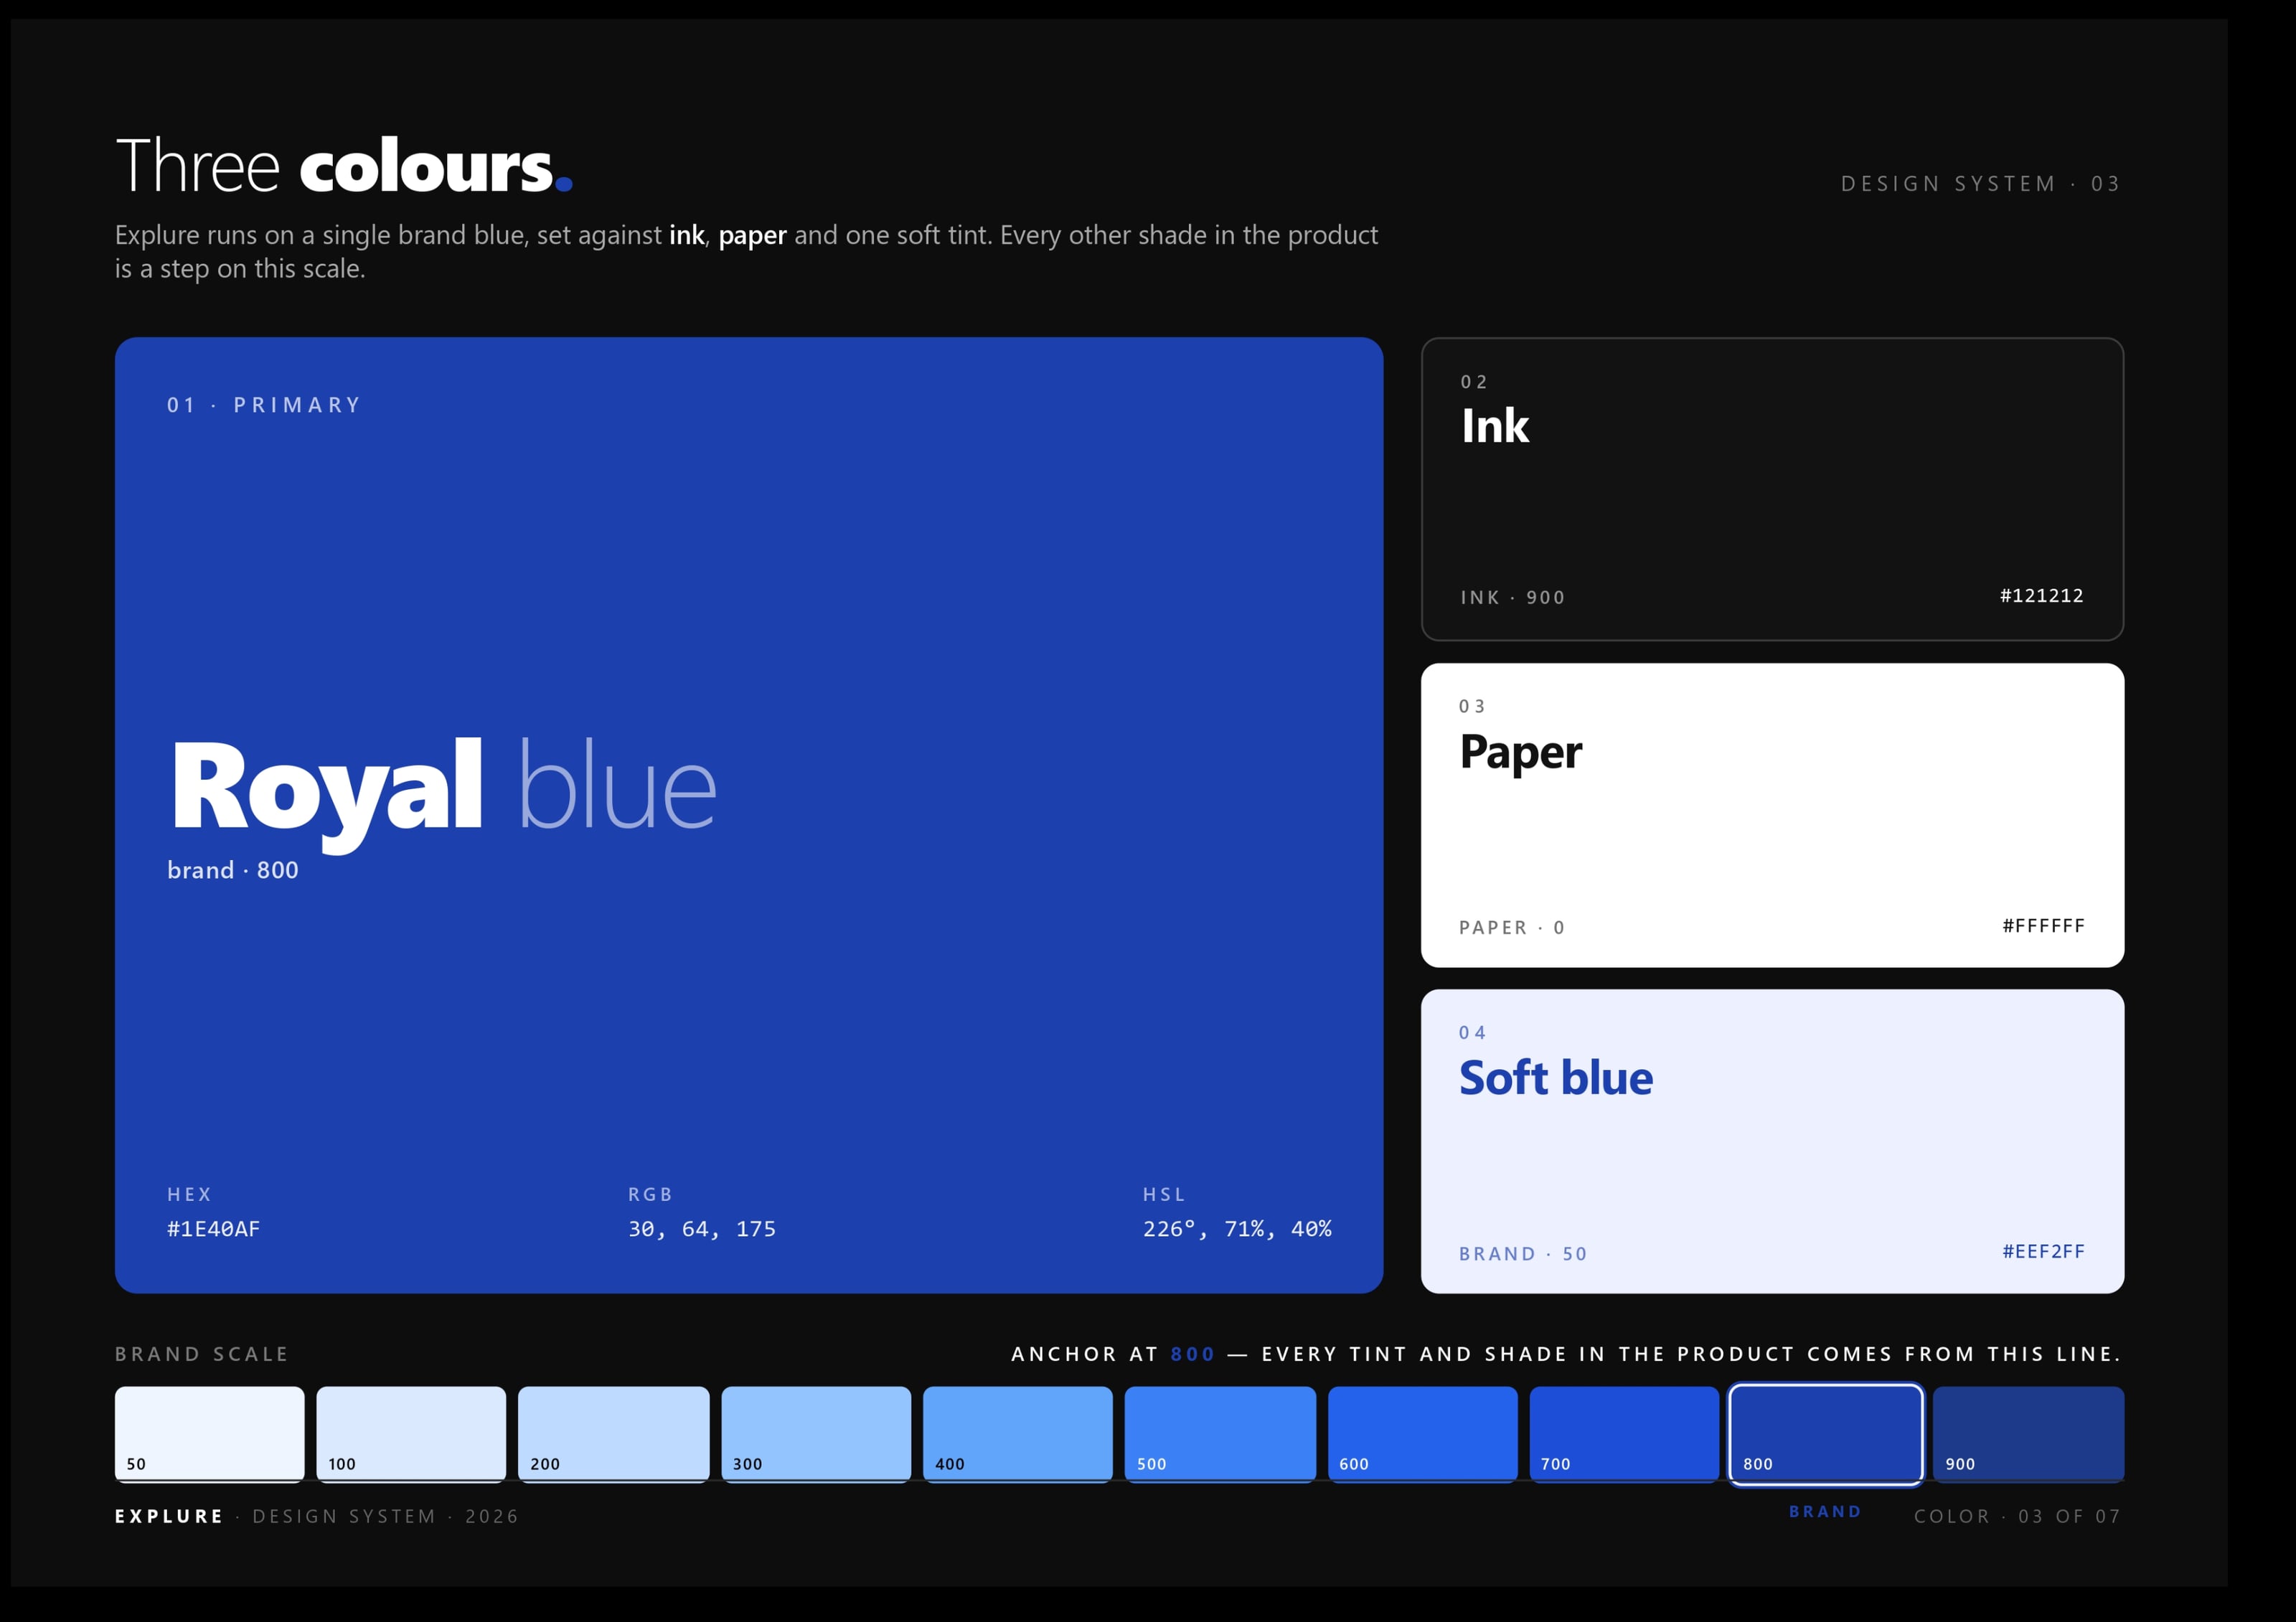Click the highlighted 800 brand swatch
The width and height of the screenshot is (2296, 1622).
[x=1826, y=1434]
